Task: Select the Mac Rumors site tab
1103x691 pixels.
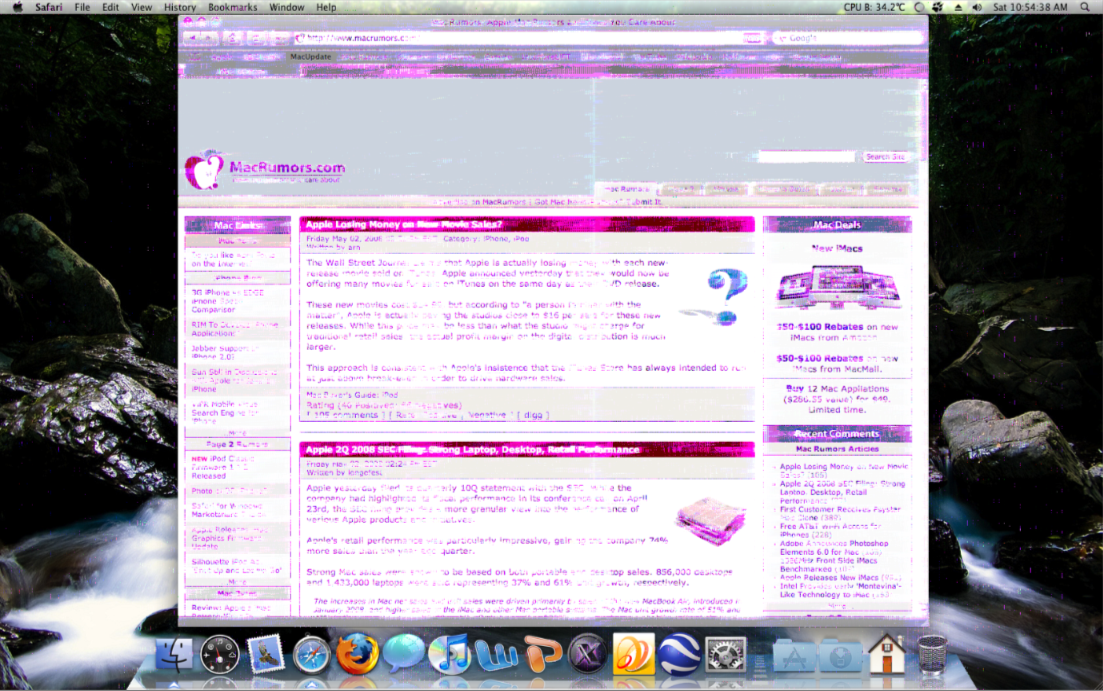Action: pyautogui.click(x=626, y=189)
